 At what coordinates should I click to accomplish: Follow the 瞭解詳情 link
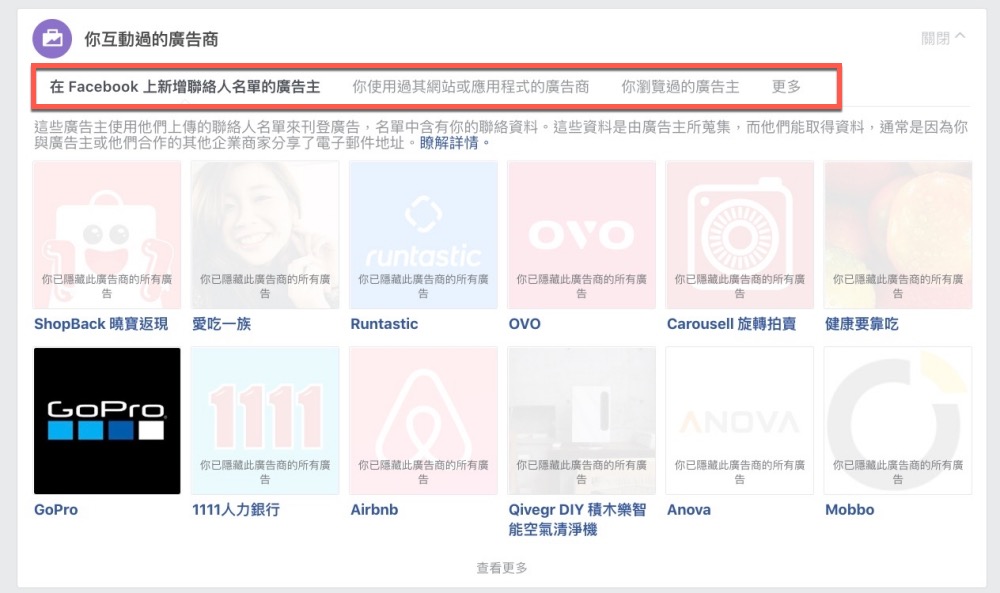click(449, 143)
